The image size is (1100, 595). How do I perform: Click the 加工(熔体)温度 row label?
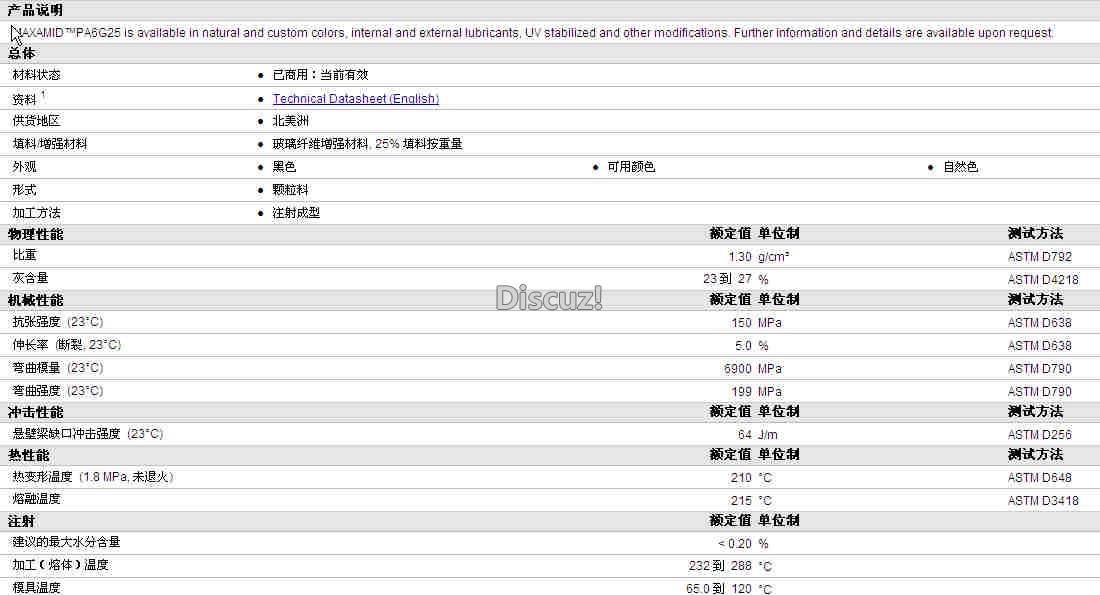[x=60, y=565]
